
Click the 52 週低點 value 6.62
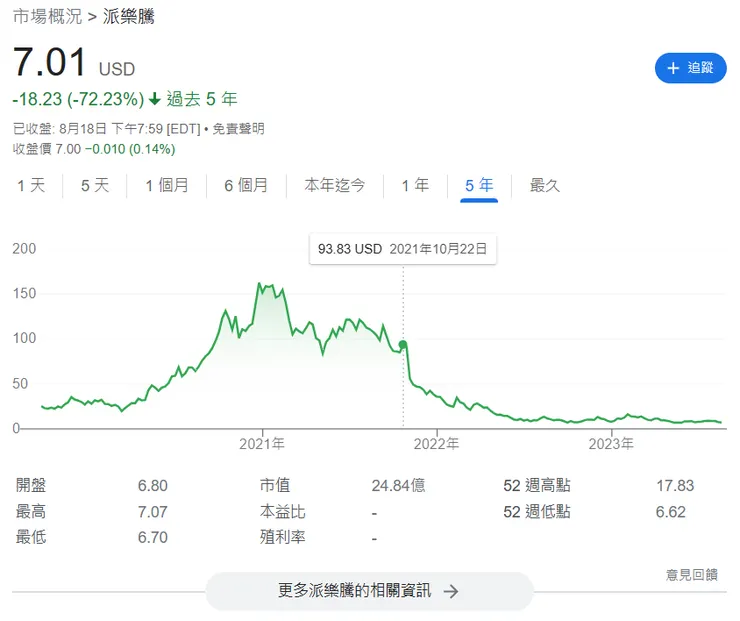point(671,512)
